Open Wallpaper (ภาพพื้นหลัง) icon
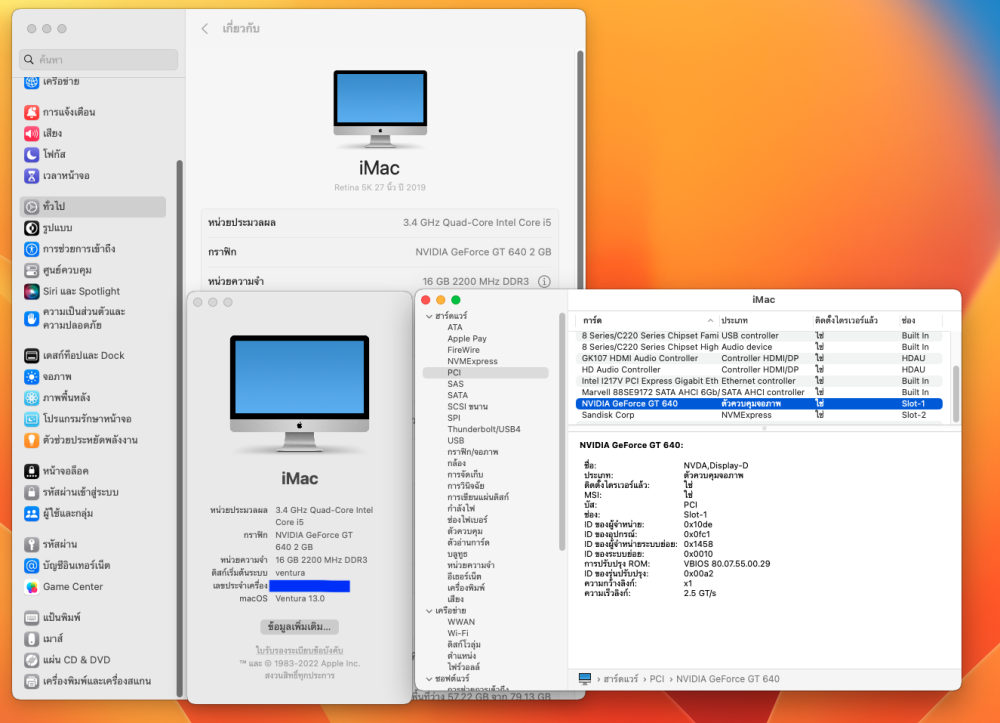 [x=31, y=398]
